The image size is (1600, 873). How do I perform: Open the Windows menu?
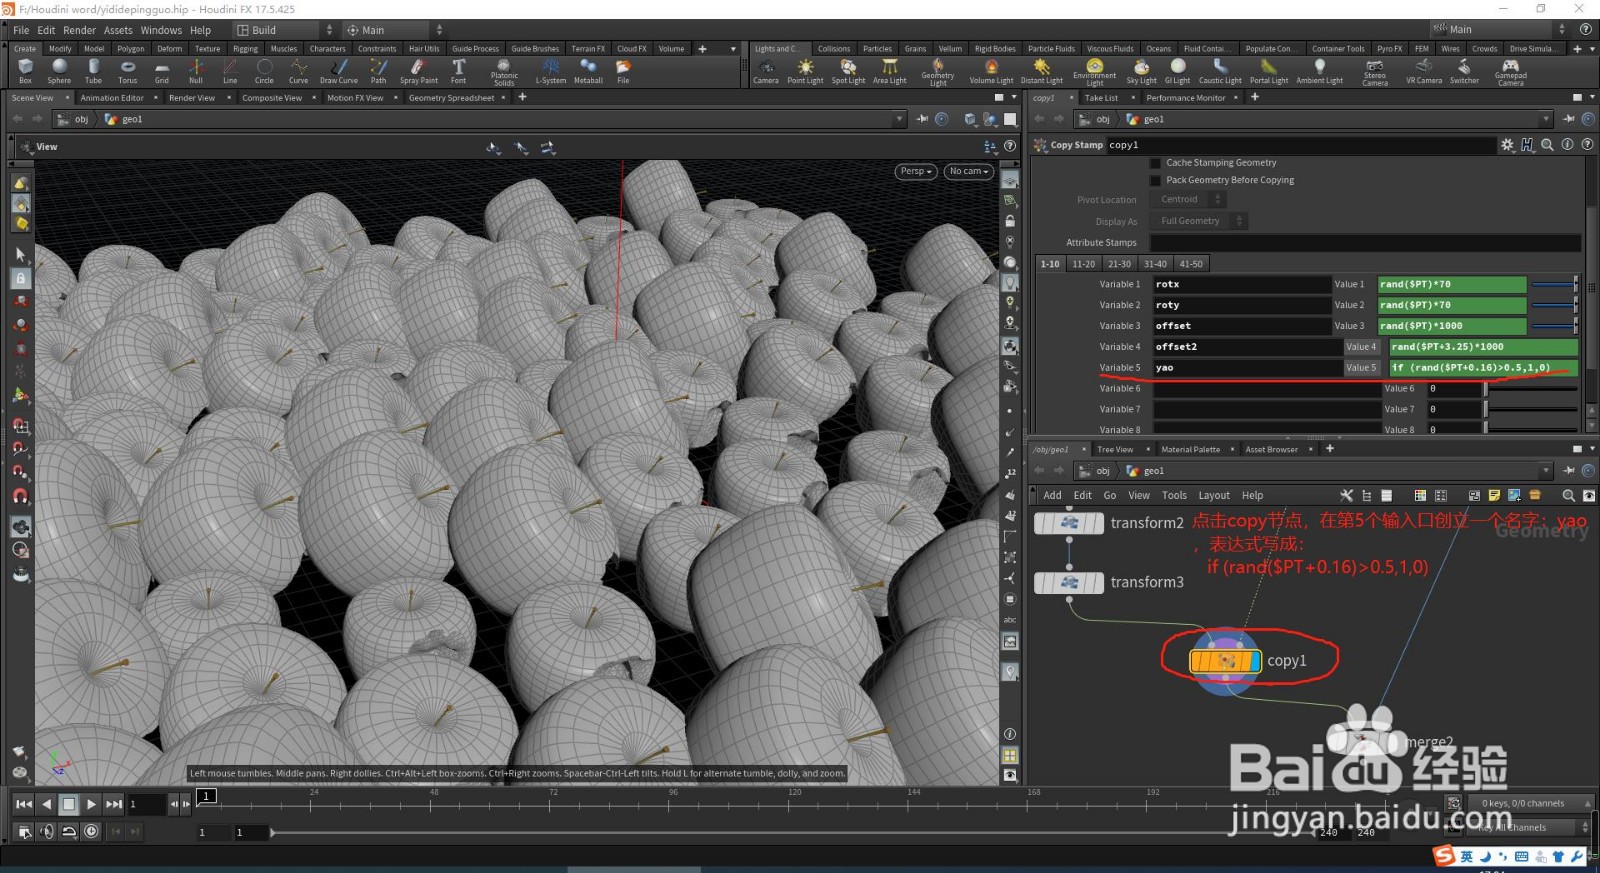coord(161,30)
